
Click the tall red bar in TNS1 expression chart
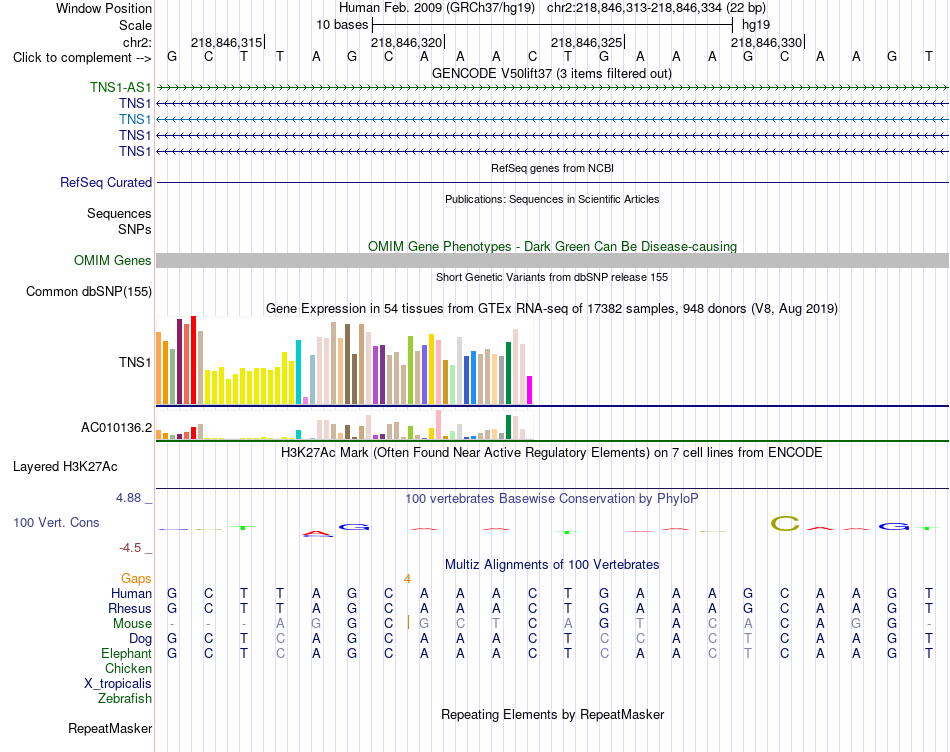193,360
